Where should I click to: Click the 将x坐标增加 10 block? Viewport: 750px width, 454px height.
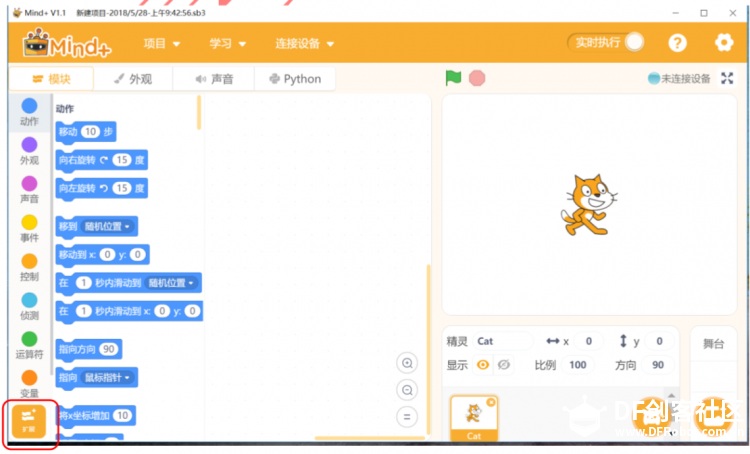pyautogui.click(x=96, y=415)
